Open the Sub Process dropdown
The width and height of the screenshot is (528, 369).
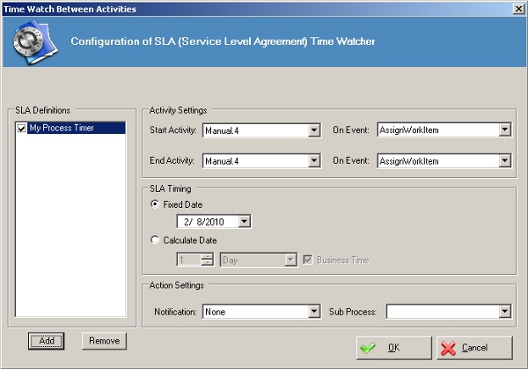pyautogui.click(x=505, y=311)
